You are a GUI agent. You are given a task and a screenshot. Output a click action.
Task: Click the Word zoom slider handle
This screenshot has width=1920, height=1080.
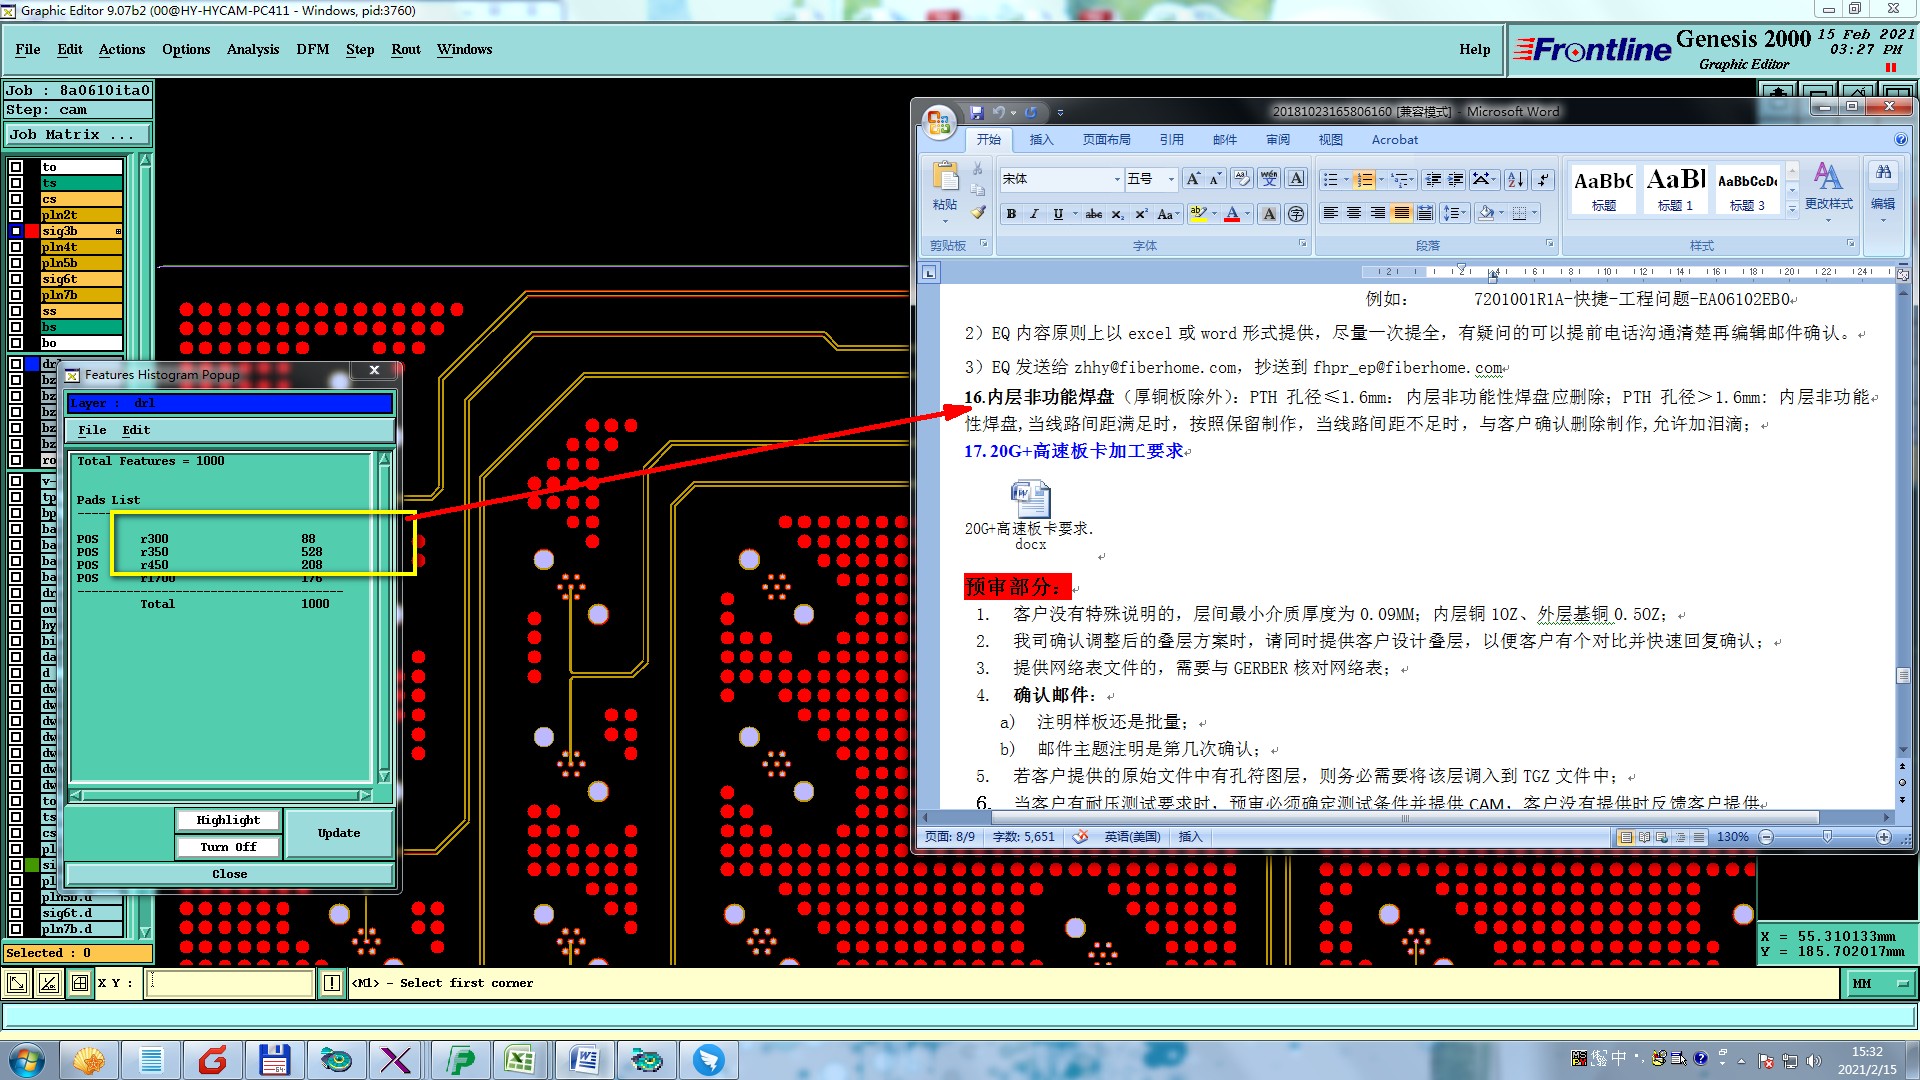1827,837
